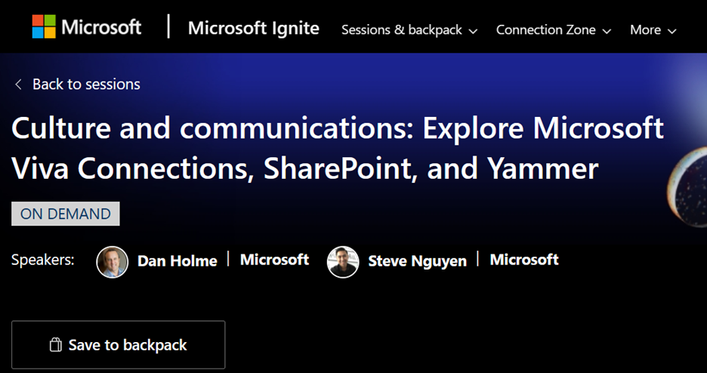Click the ON DEMAND badge
Screen dimensions: 707x373
(65, 214)
